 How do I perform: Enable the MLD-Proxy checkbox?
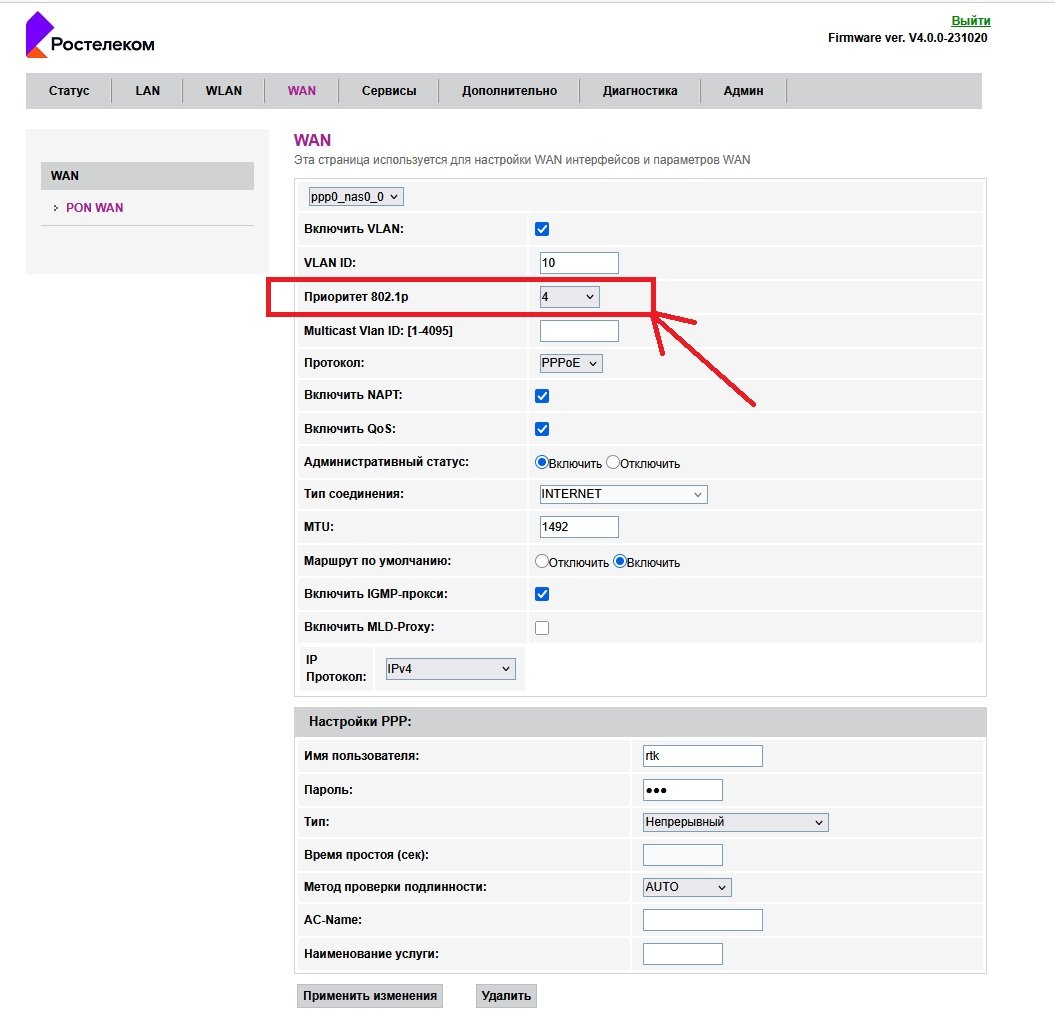[542, 628]
